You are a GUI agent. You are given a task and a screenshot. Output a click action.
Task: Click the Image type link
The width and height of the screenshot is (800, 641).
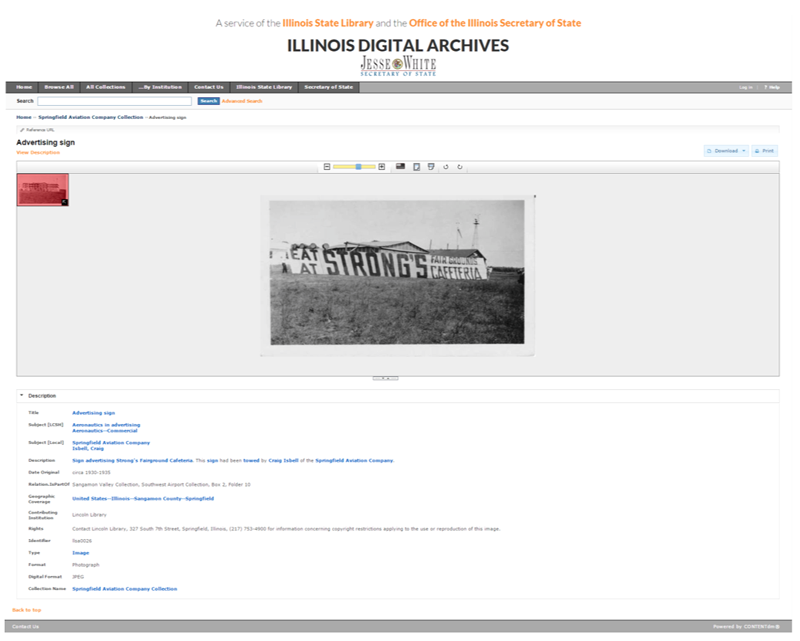(x=81, y=553)
